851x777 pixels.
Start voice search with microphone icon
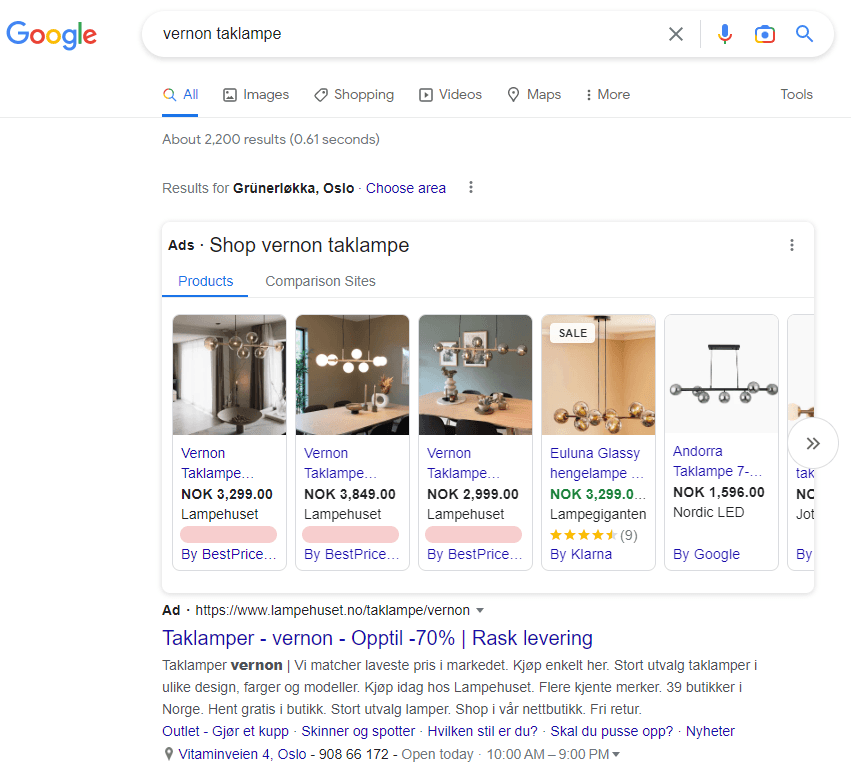tap(725, 34)
